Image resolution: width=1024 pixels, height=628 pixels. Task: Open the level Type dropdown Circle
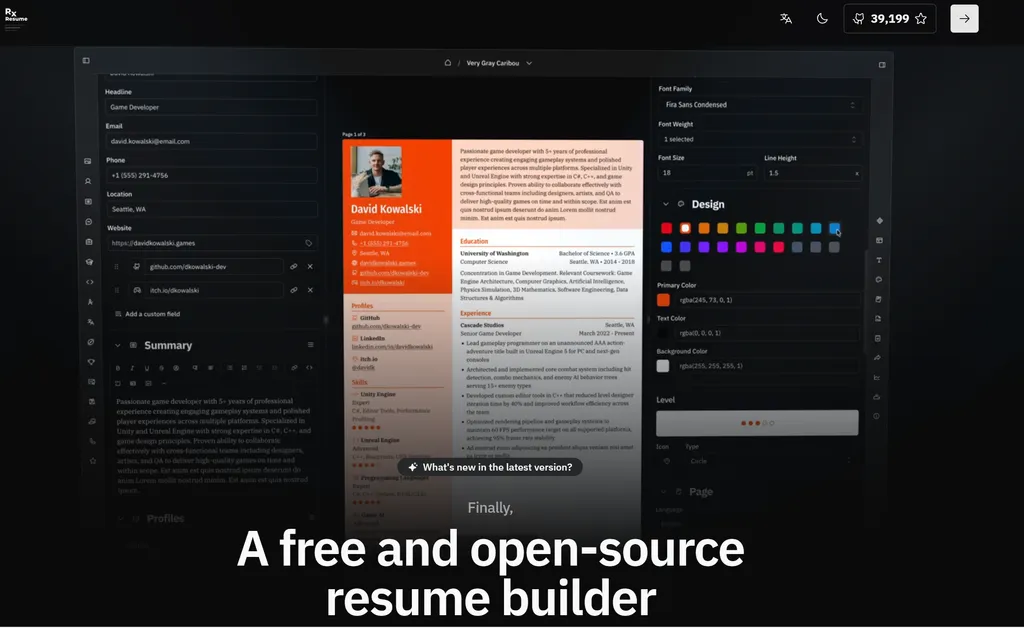pyautogui.click(x=769, y=461)
